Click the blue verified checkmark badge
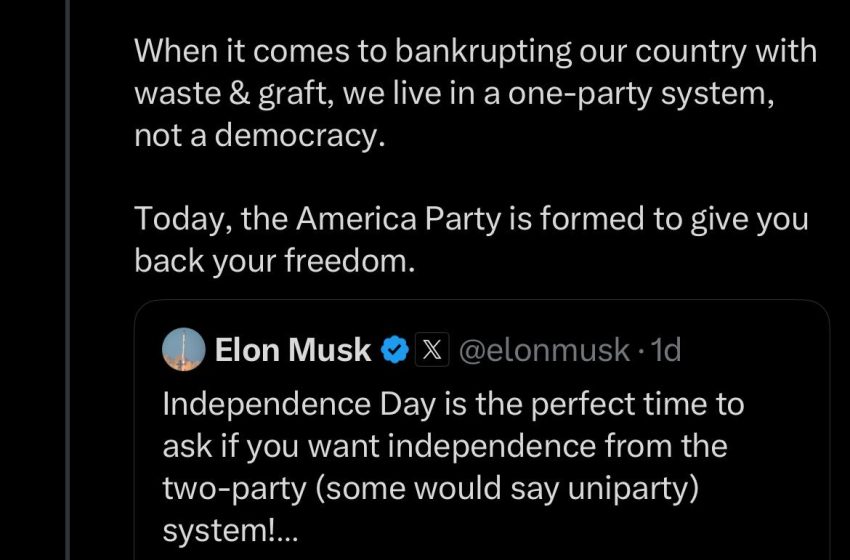Viewport: 850px width, 560px height. pos(395,350)
